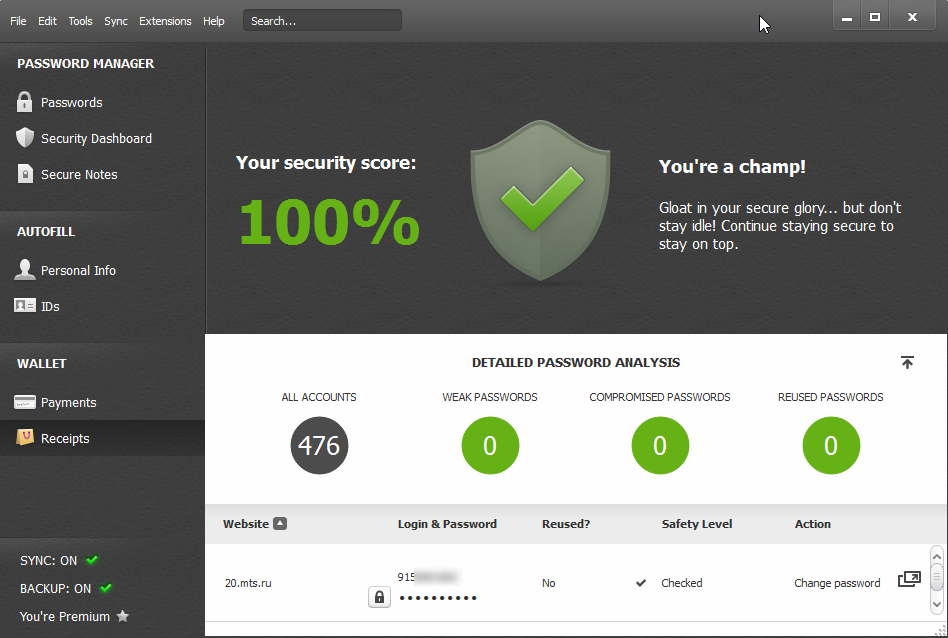Viewport: 948px width, 638px height.
Task: Open the Security Dashboard shield icon
Action: coord(25,138)
